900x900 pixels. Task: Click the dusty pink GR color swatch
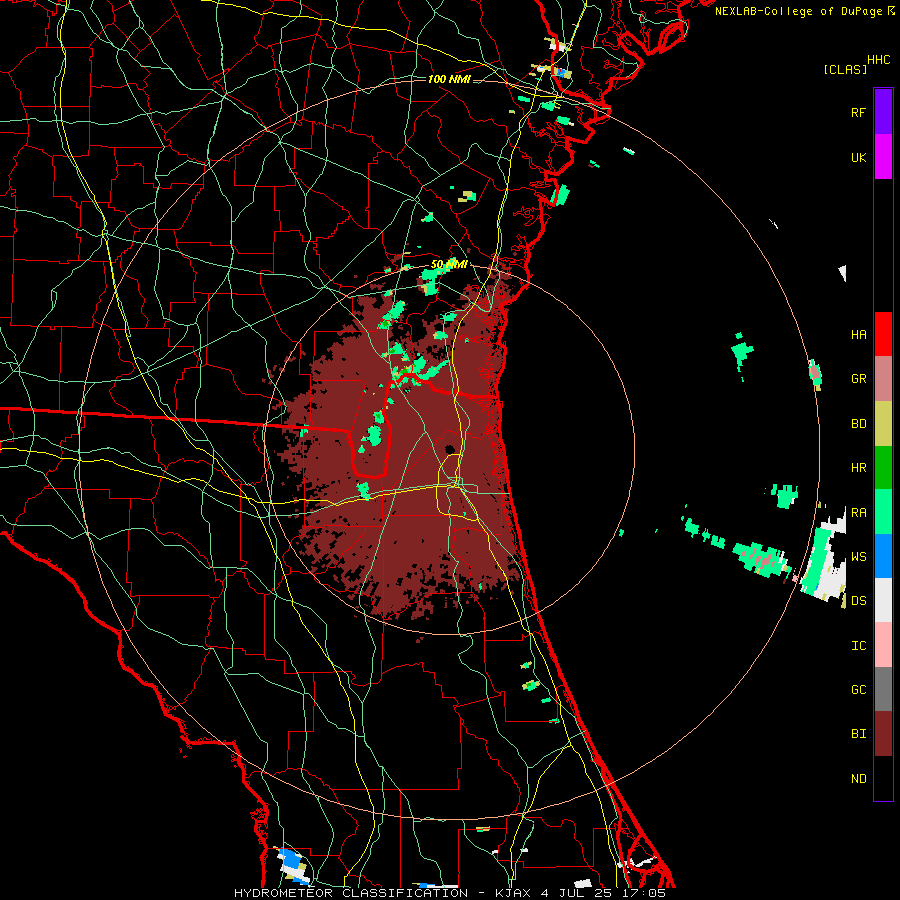tap(883, 379)
